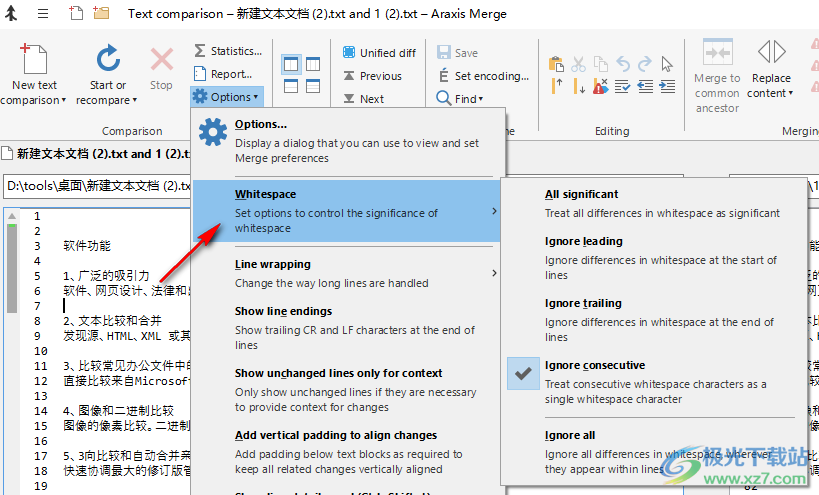Choose Ignore leading whitespace option
The image size is (819, 495).
point(653,258)
